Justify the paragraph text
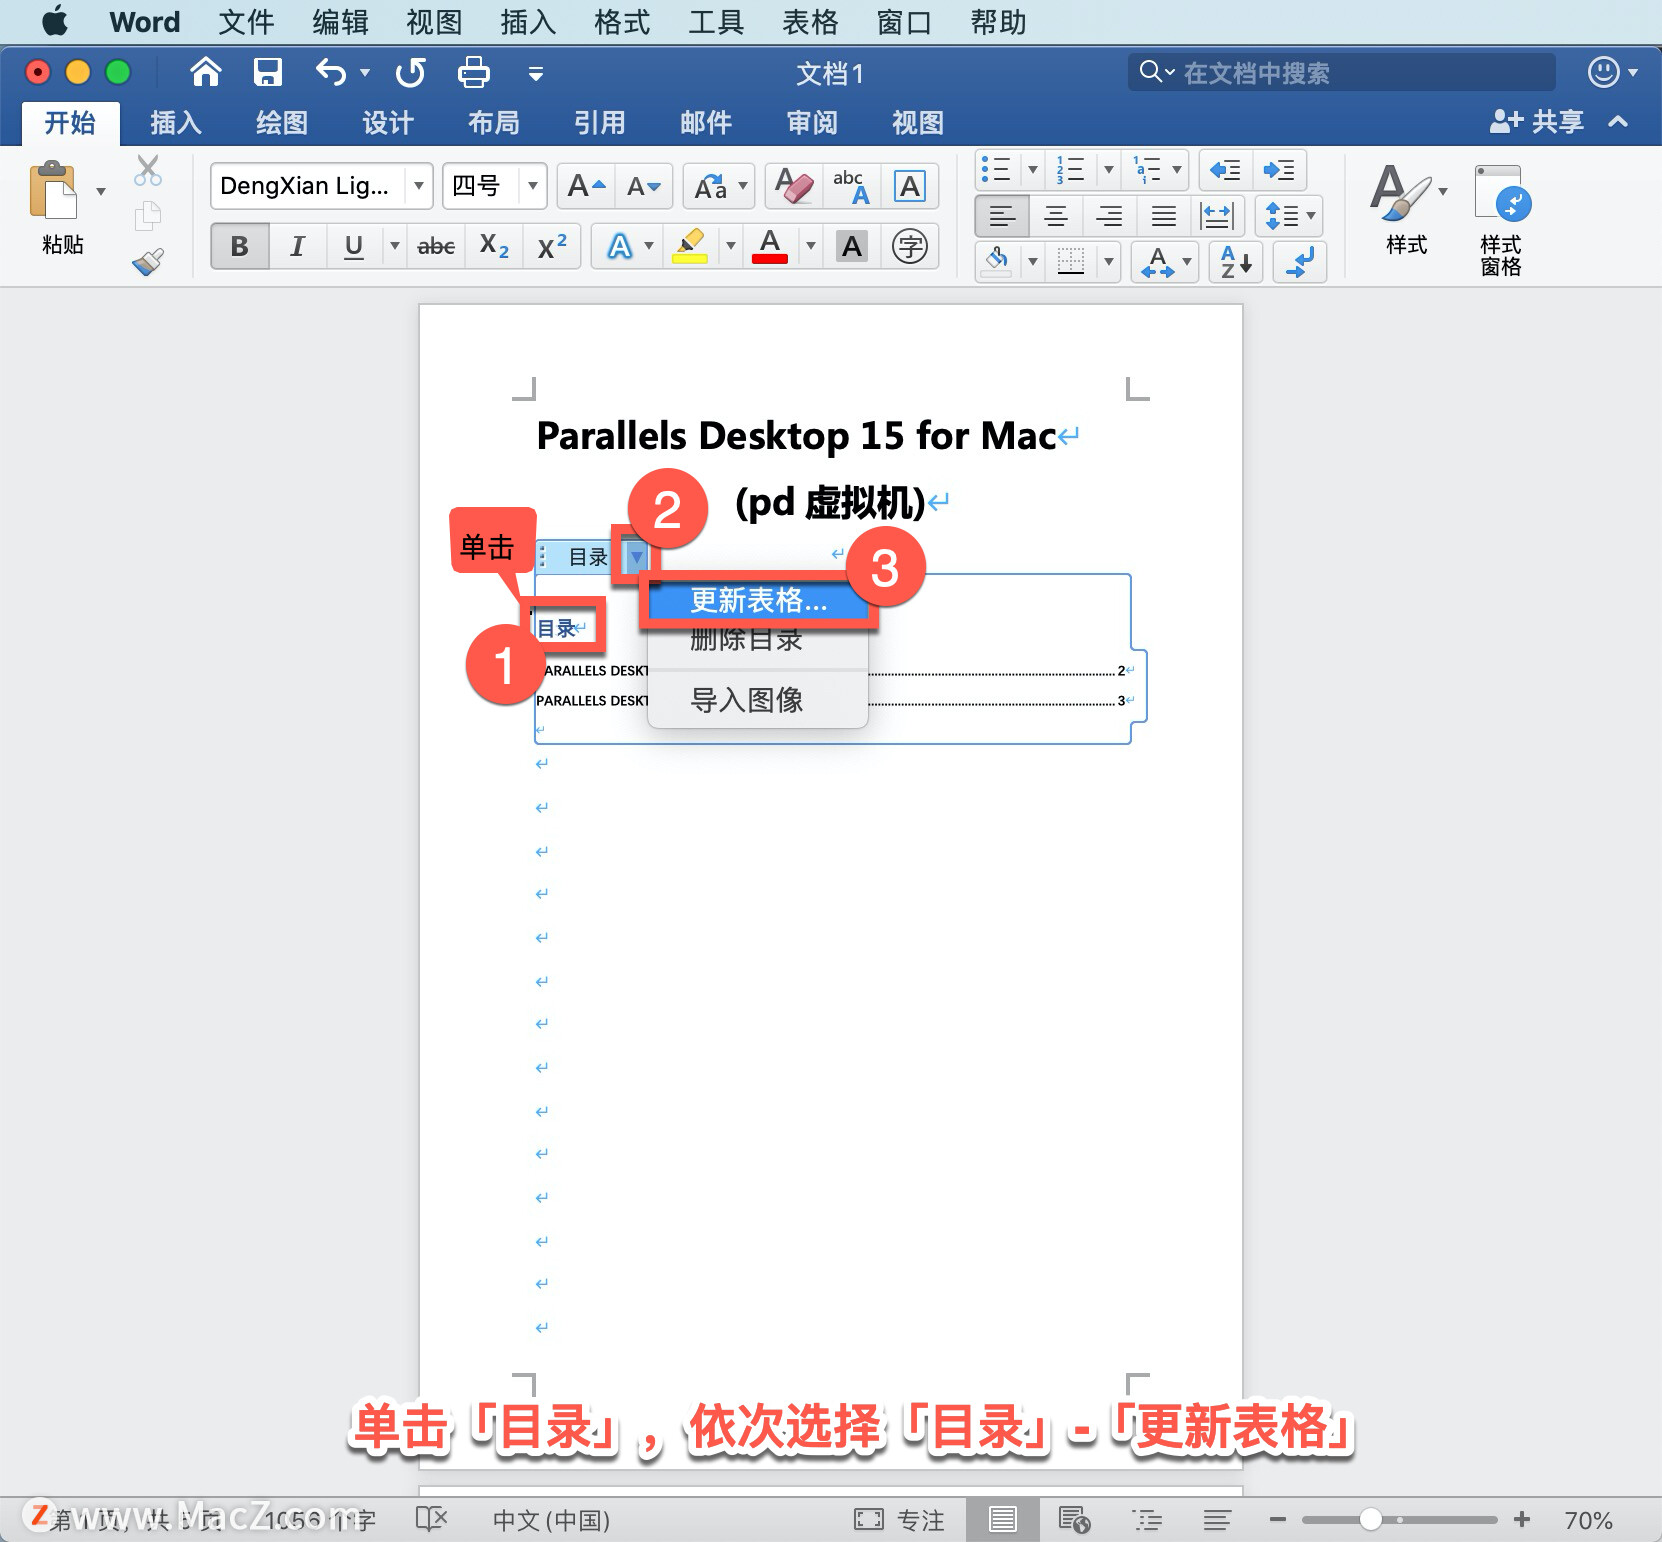1662x1542 pixels. (1164, 215)
